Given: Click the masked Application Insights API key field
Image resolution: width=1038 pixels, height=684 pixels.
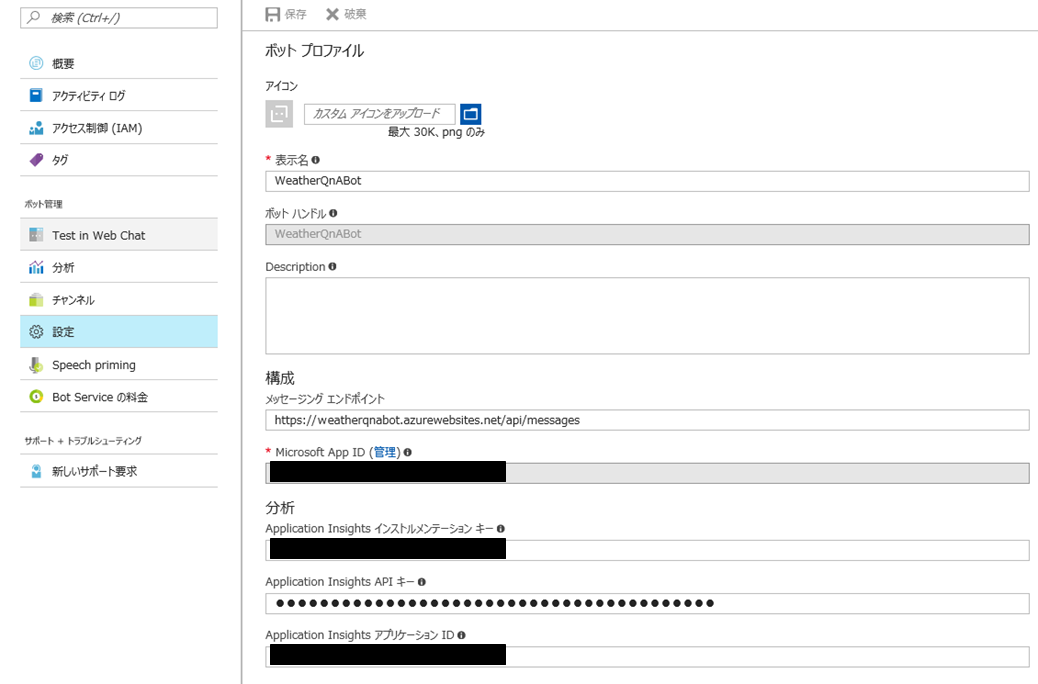Looking at the screenshot, I should (647, 603).
